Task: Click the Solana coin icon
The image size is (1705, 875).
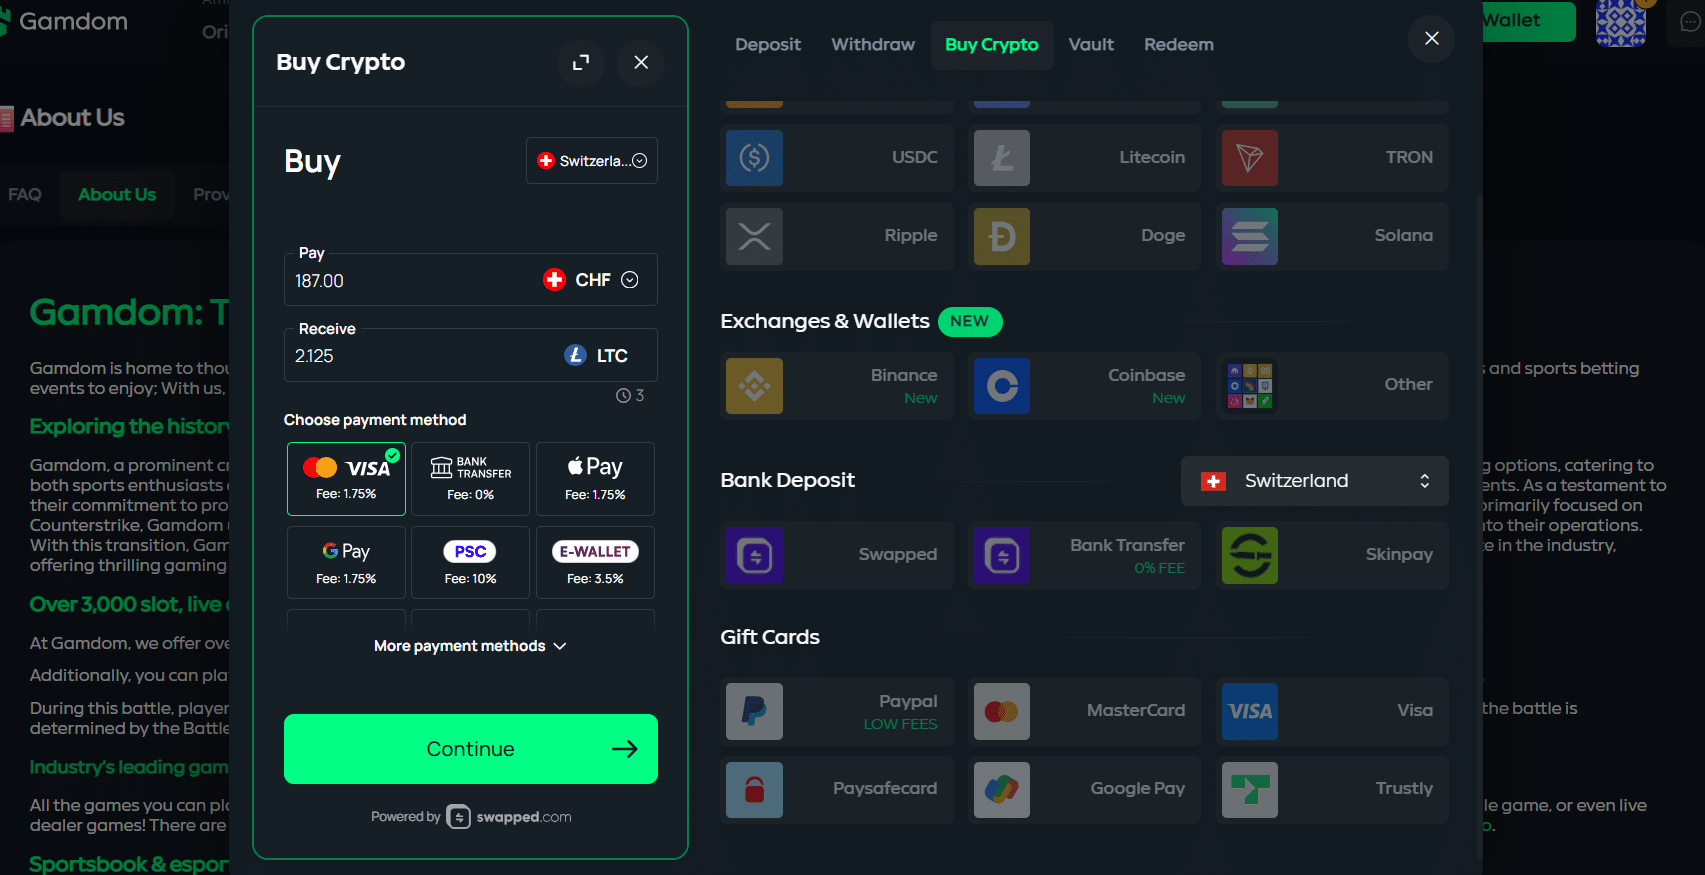Action: point(1250,236)
